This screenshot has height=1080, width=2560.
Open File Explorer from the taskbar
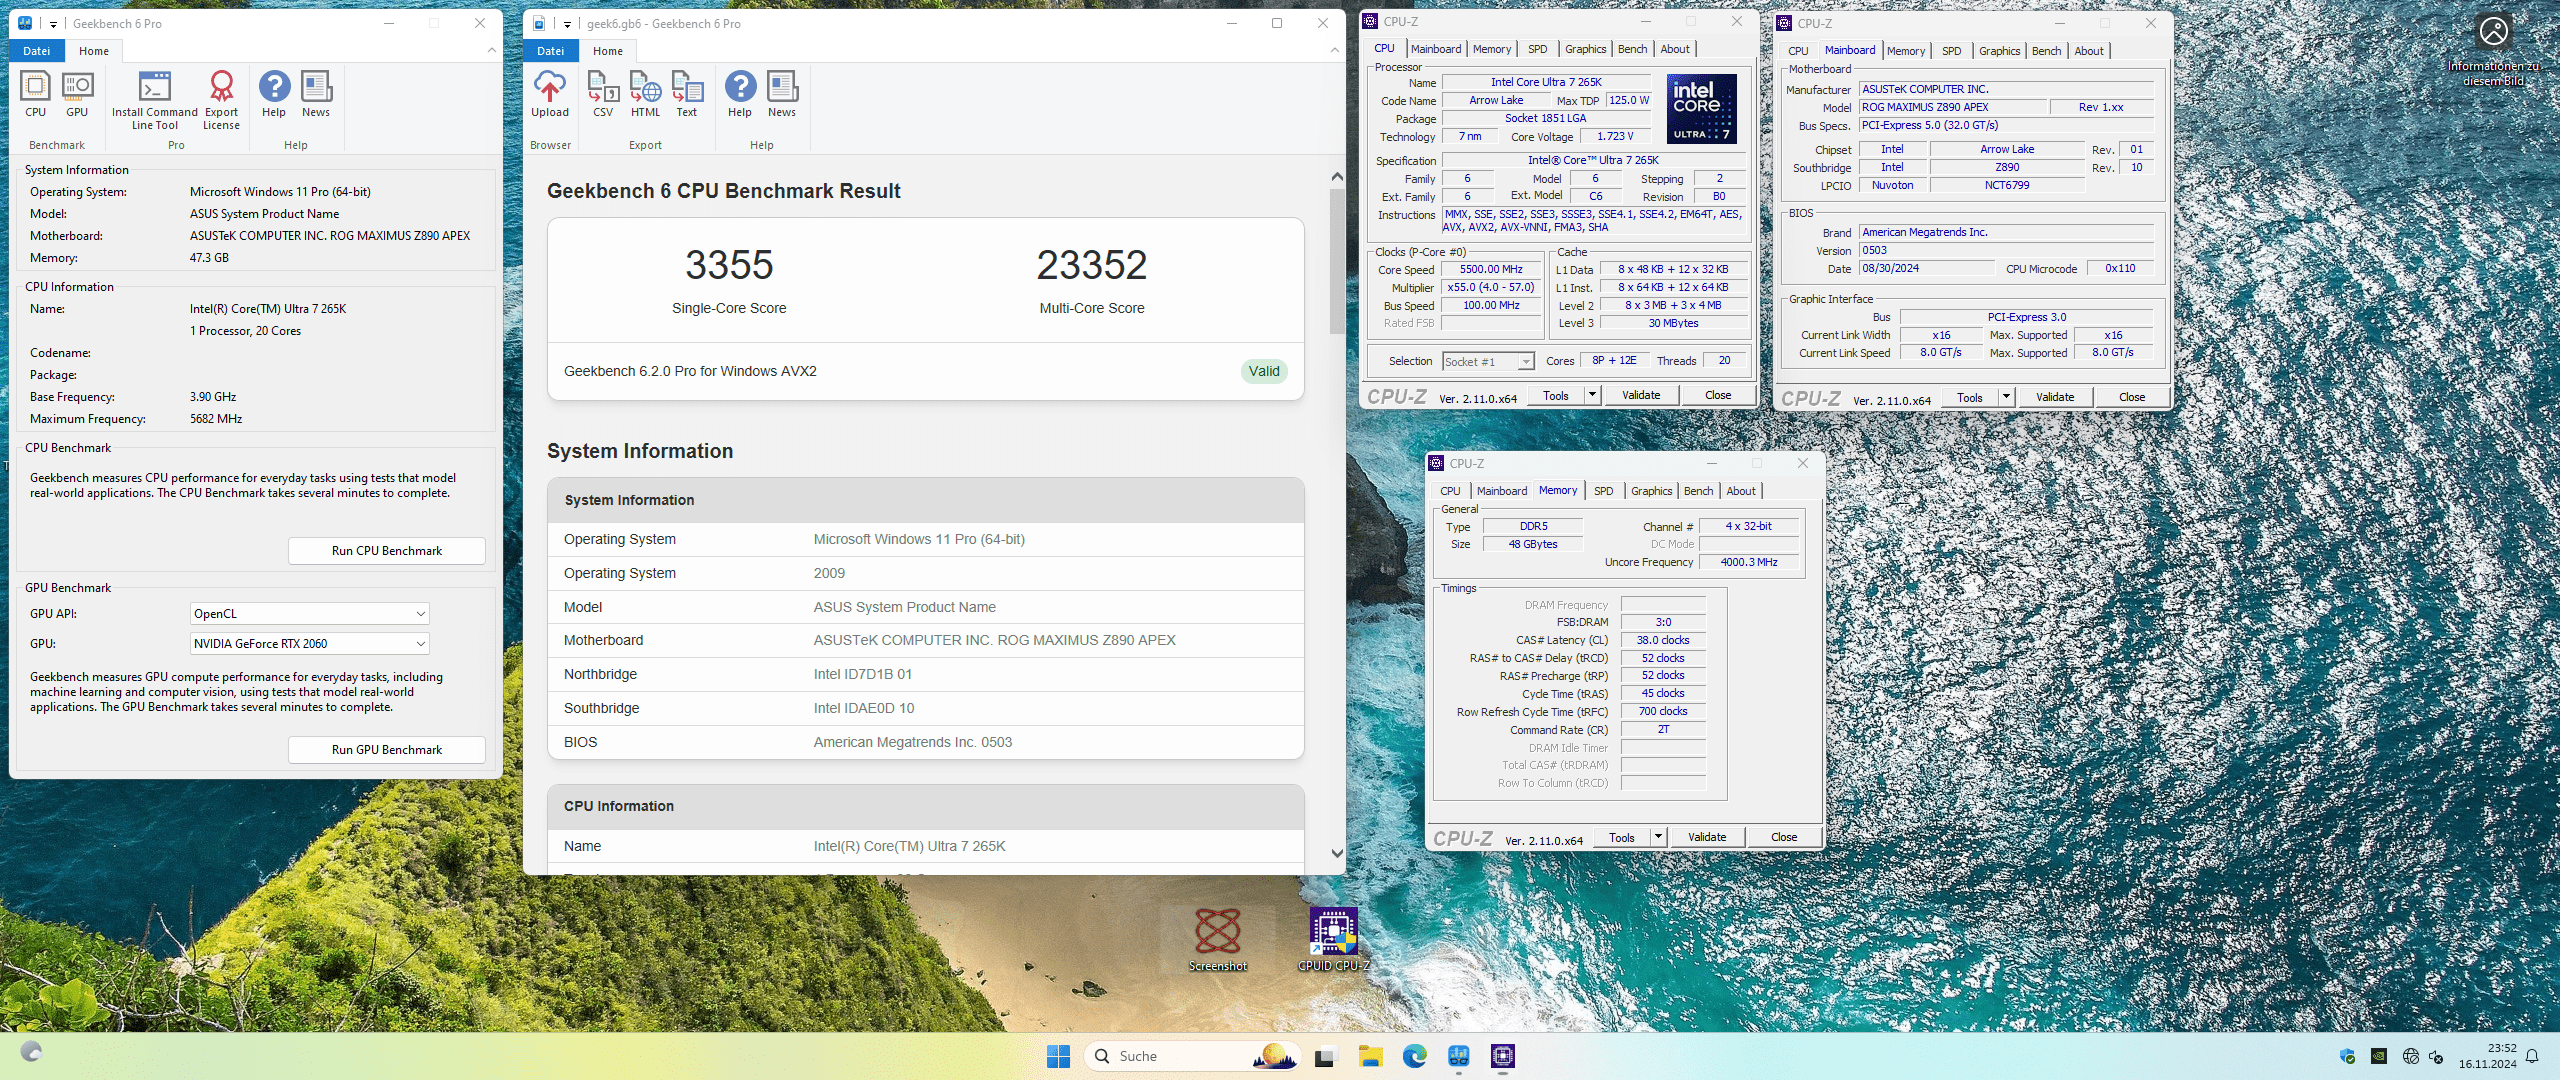[x=1370, y=1056]
